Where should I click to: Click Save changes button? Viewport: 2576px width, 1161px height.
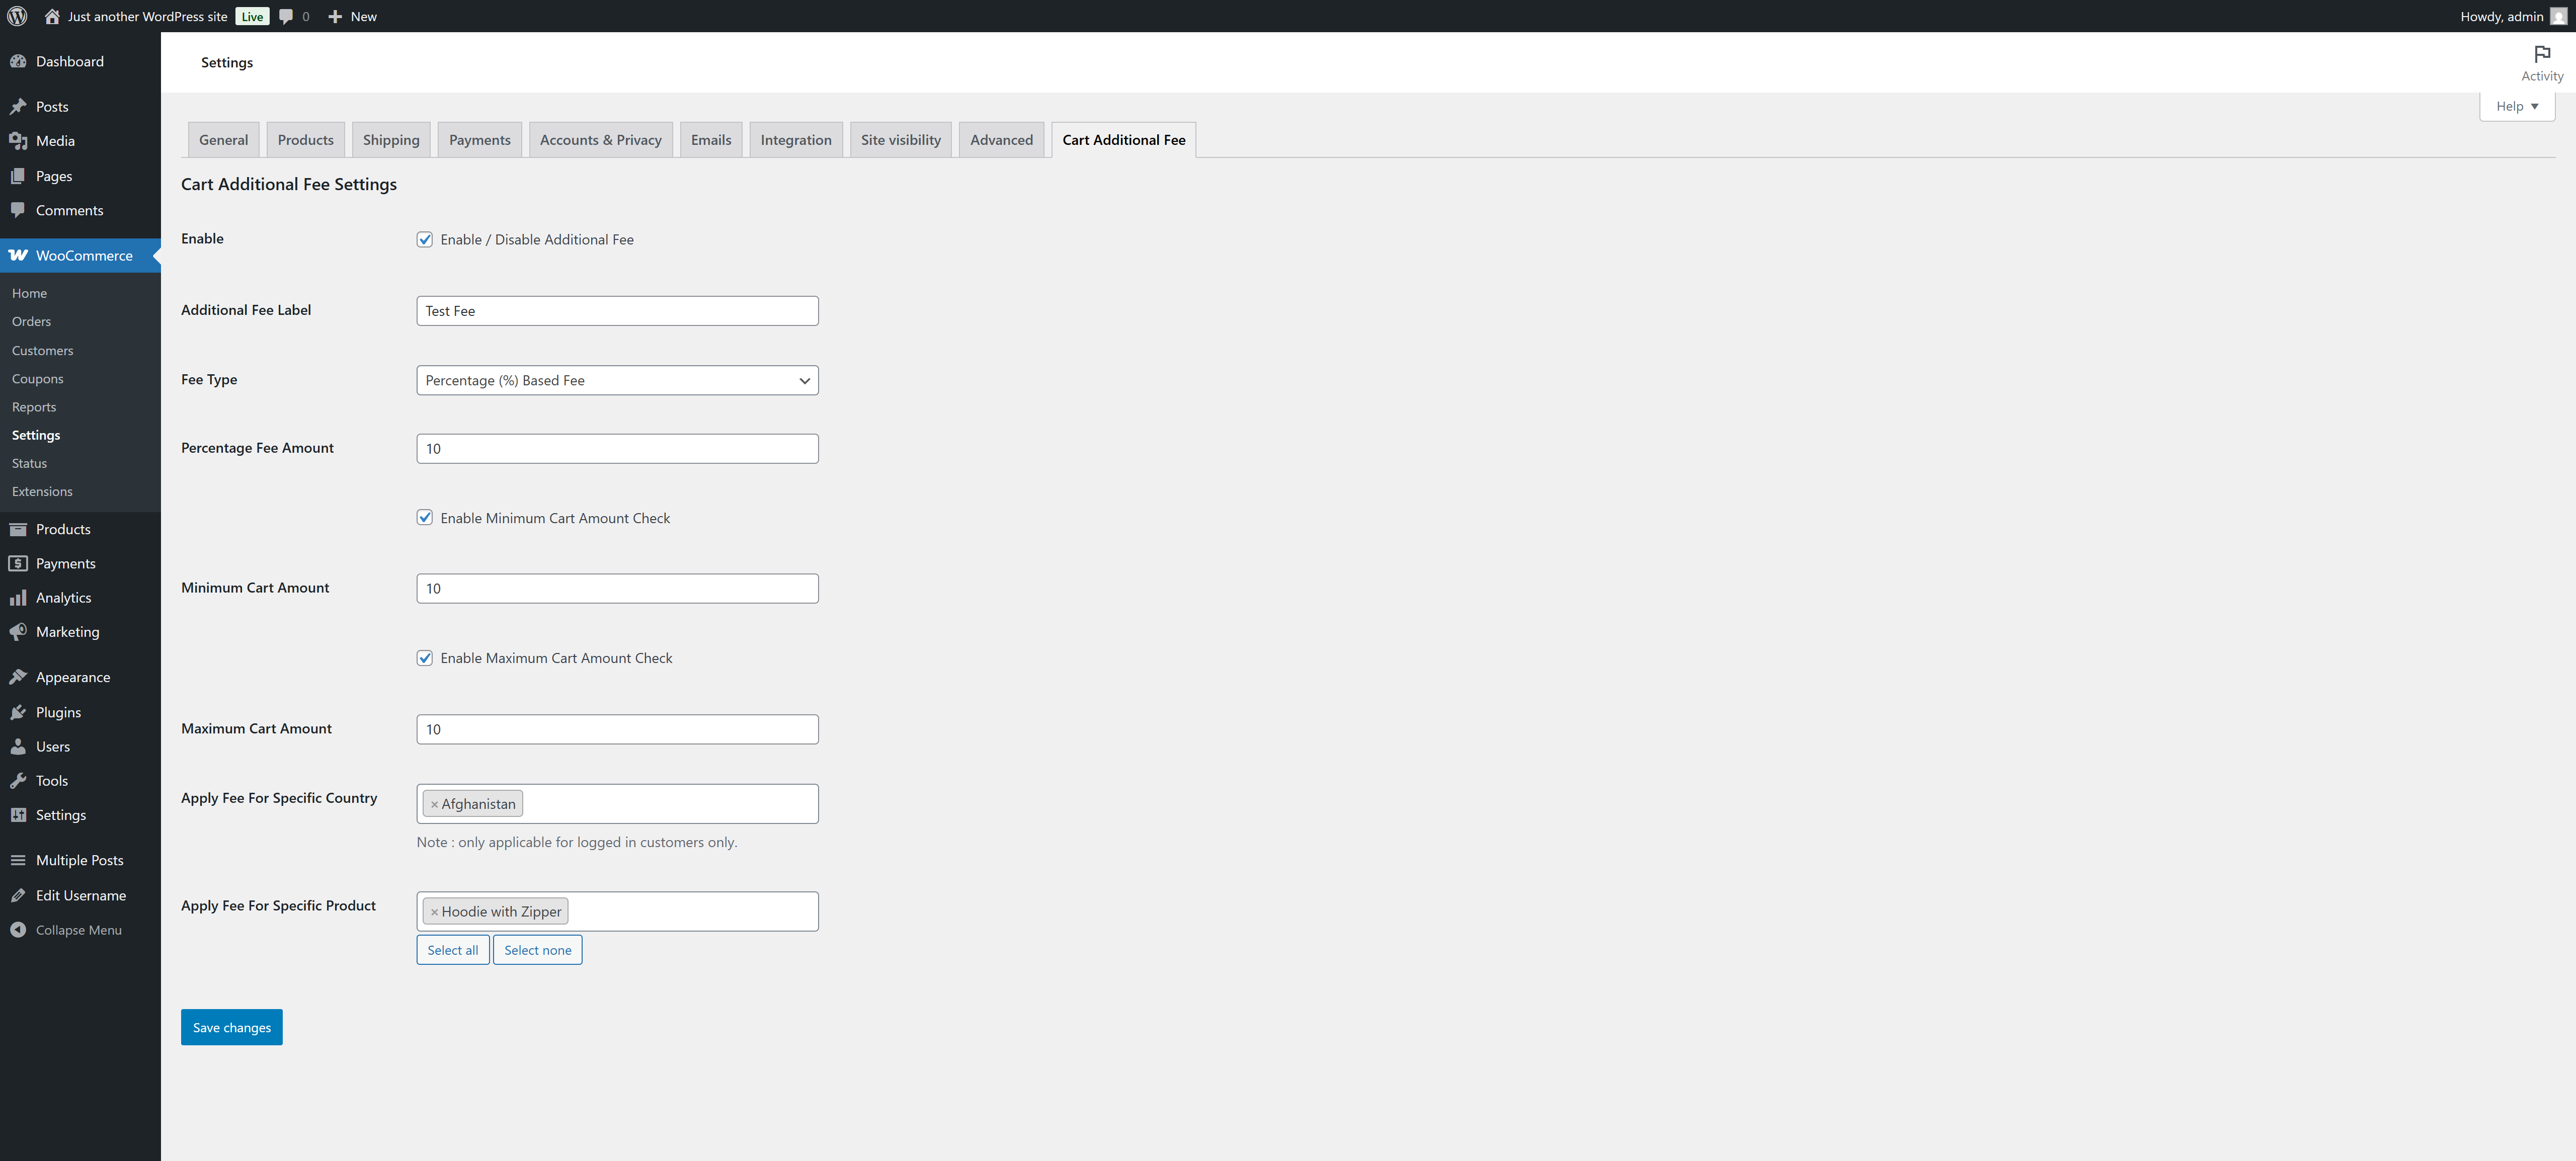pyautogui.click(x=232, y=1027)
